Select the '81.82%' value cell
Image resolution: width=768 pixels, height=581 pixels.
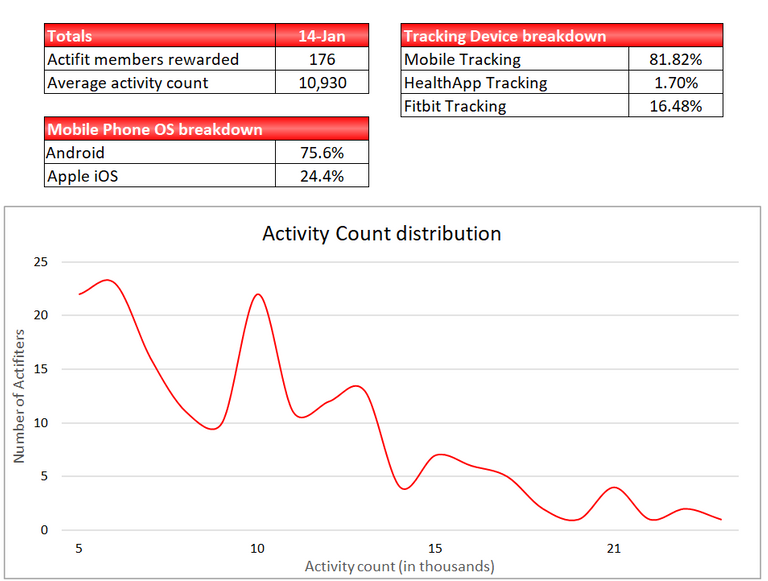click(x=675, y=59)
